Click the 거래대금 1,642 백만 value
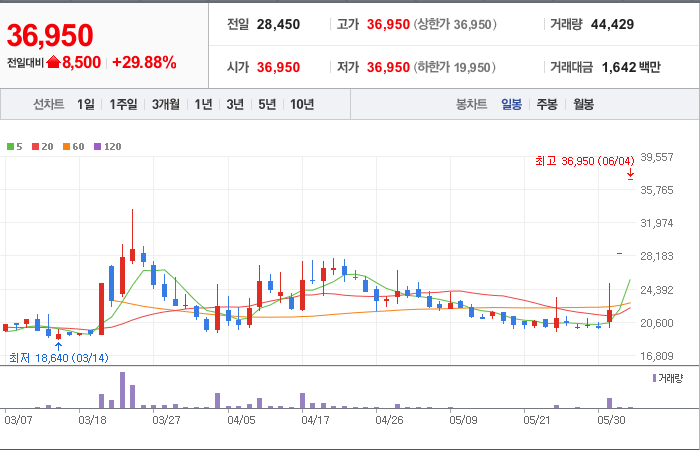Viewport: 700px width, 450px height. coord(631,67)
